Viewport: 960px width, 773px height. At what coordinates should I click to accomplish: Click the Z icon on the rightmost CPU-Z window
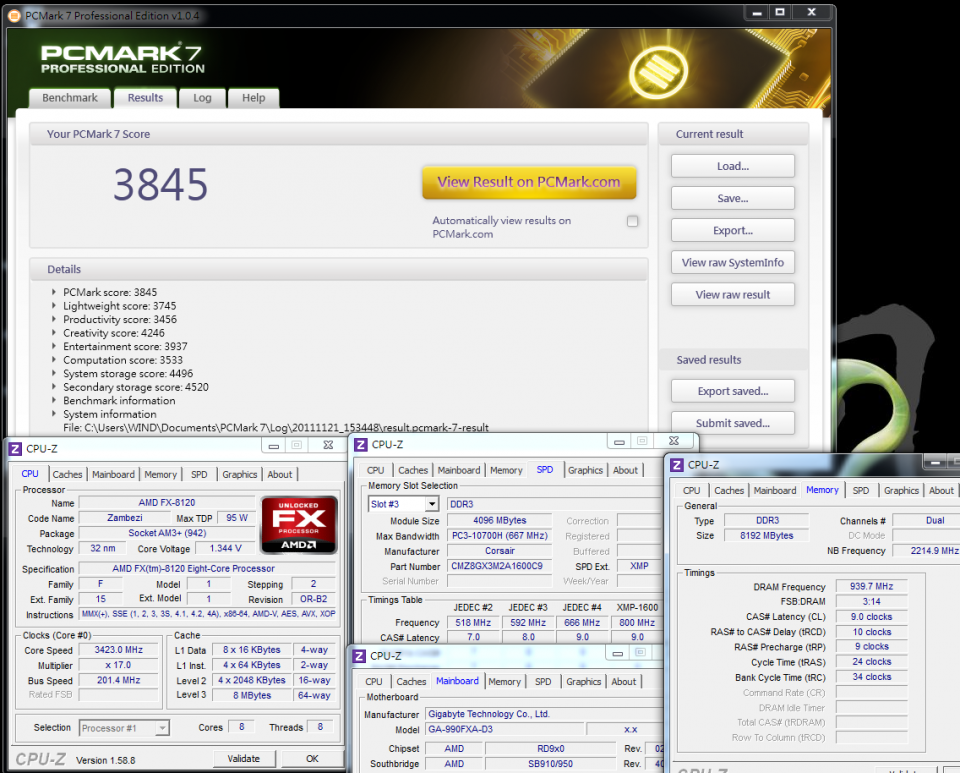click(x=676, y=464)
